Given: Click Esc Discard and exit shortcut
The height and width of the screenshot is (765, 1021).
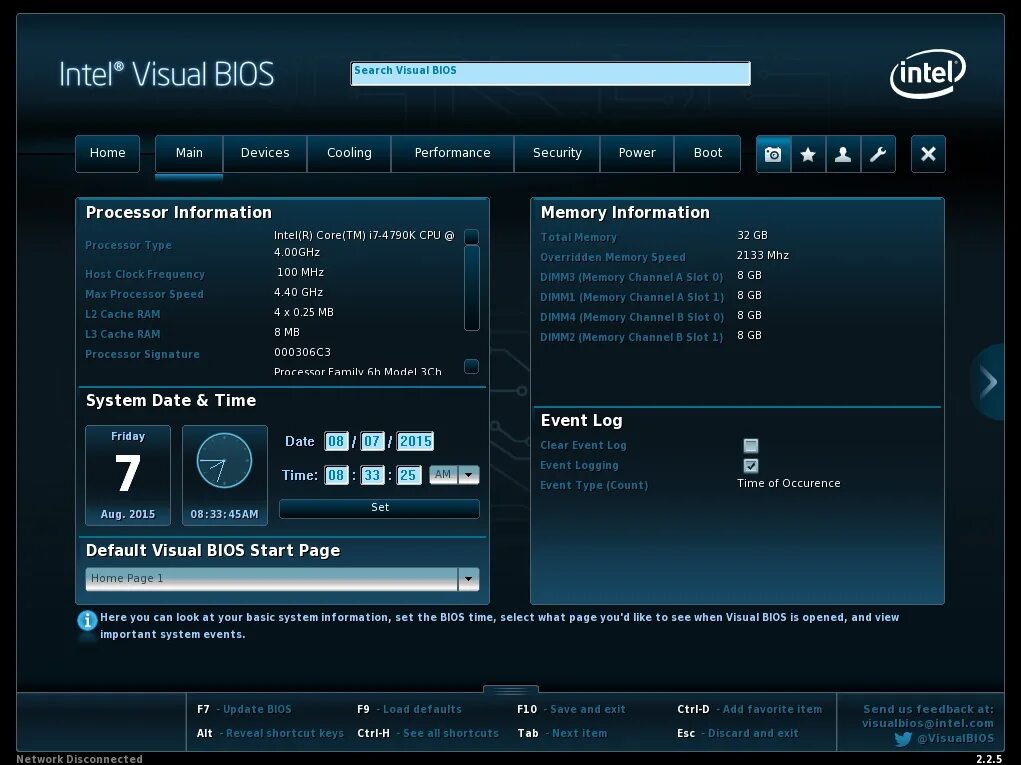Looking at the screenshot, I should coord(737,733).
